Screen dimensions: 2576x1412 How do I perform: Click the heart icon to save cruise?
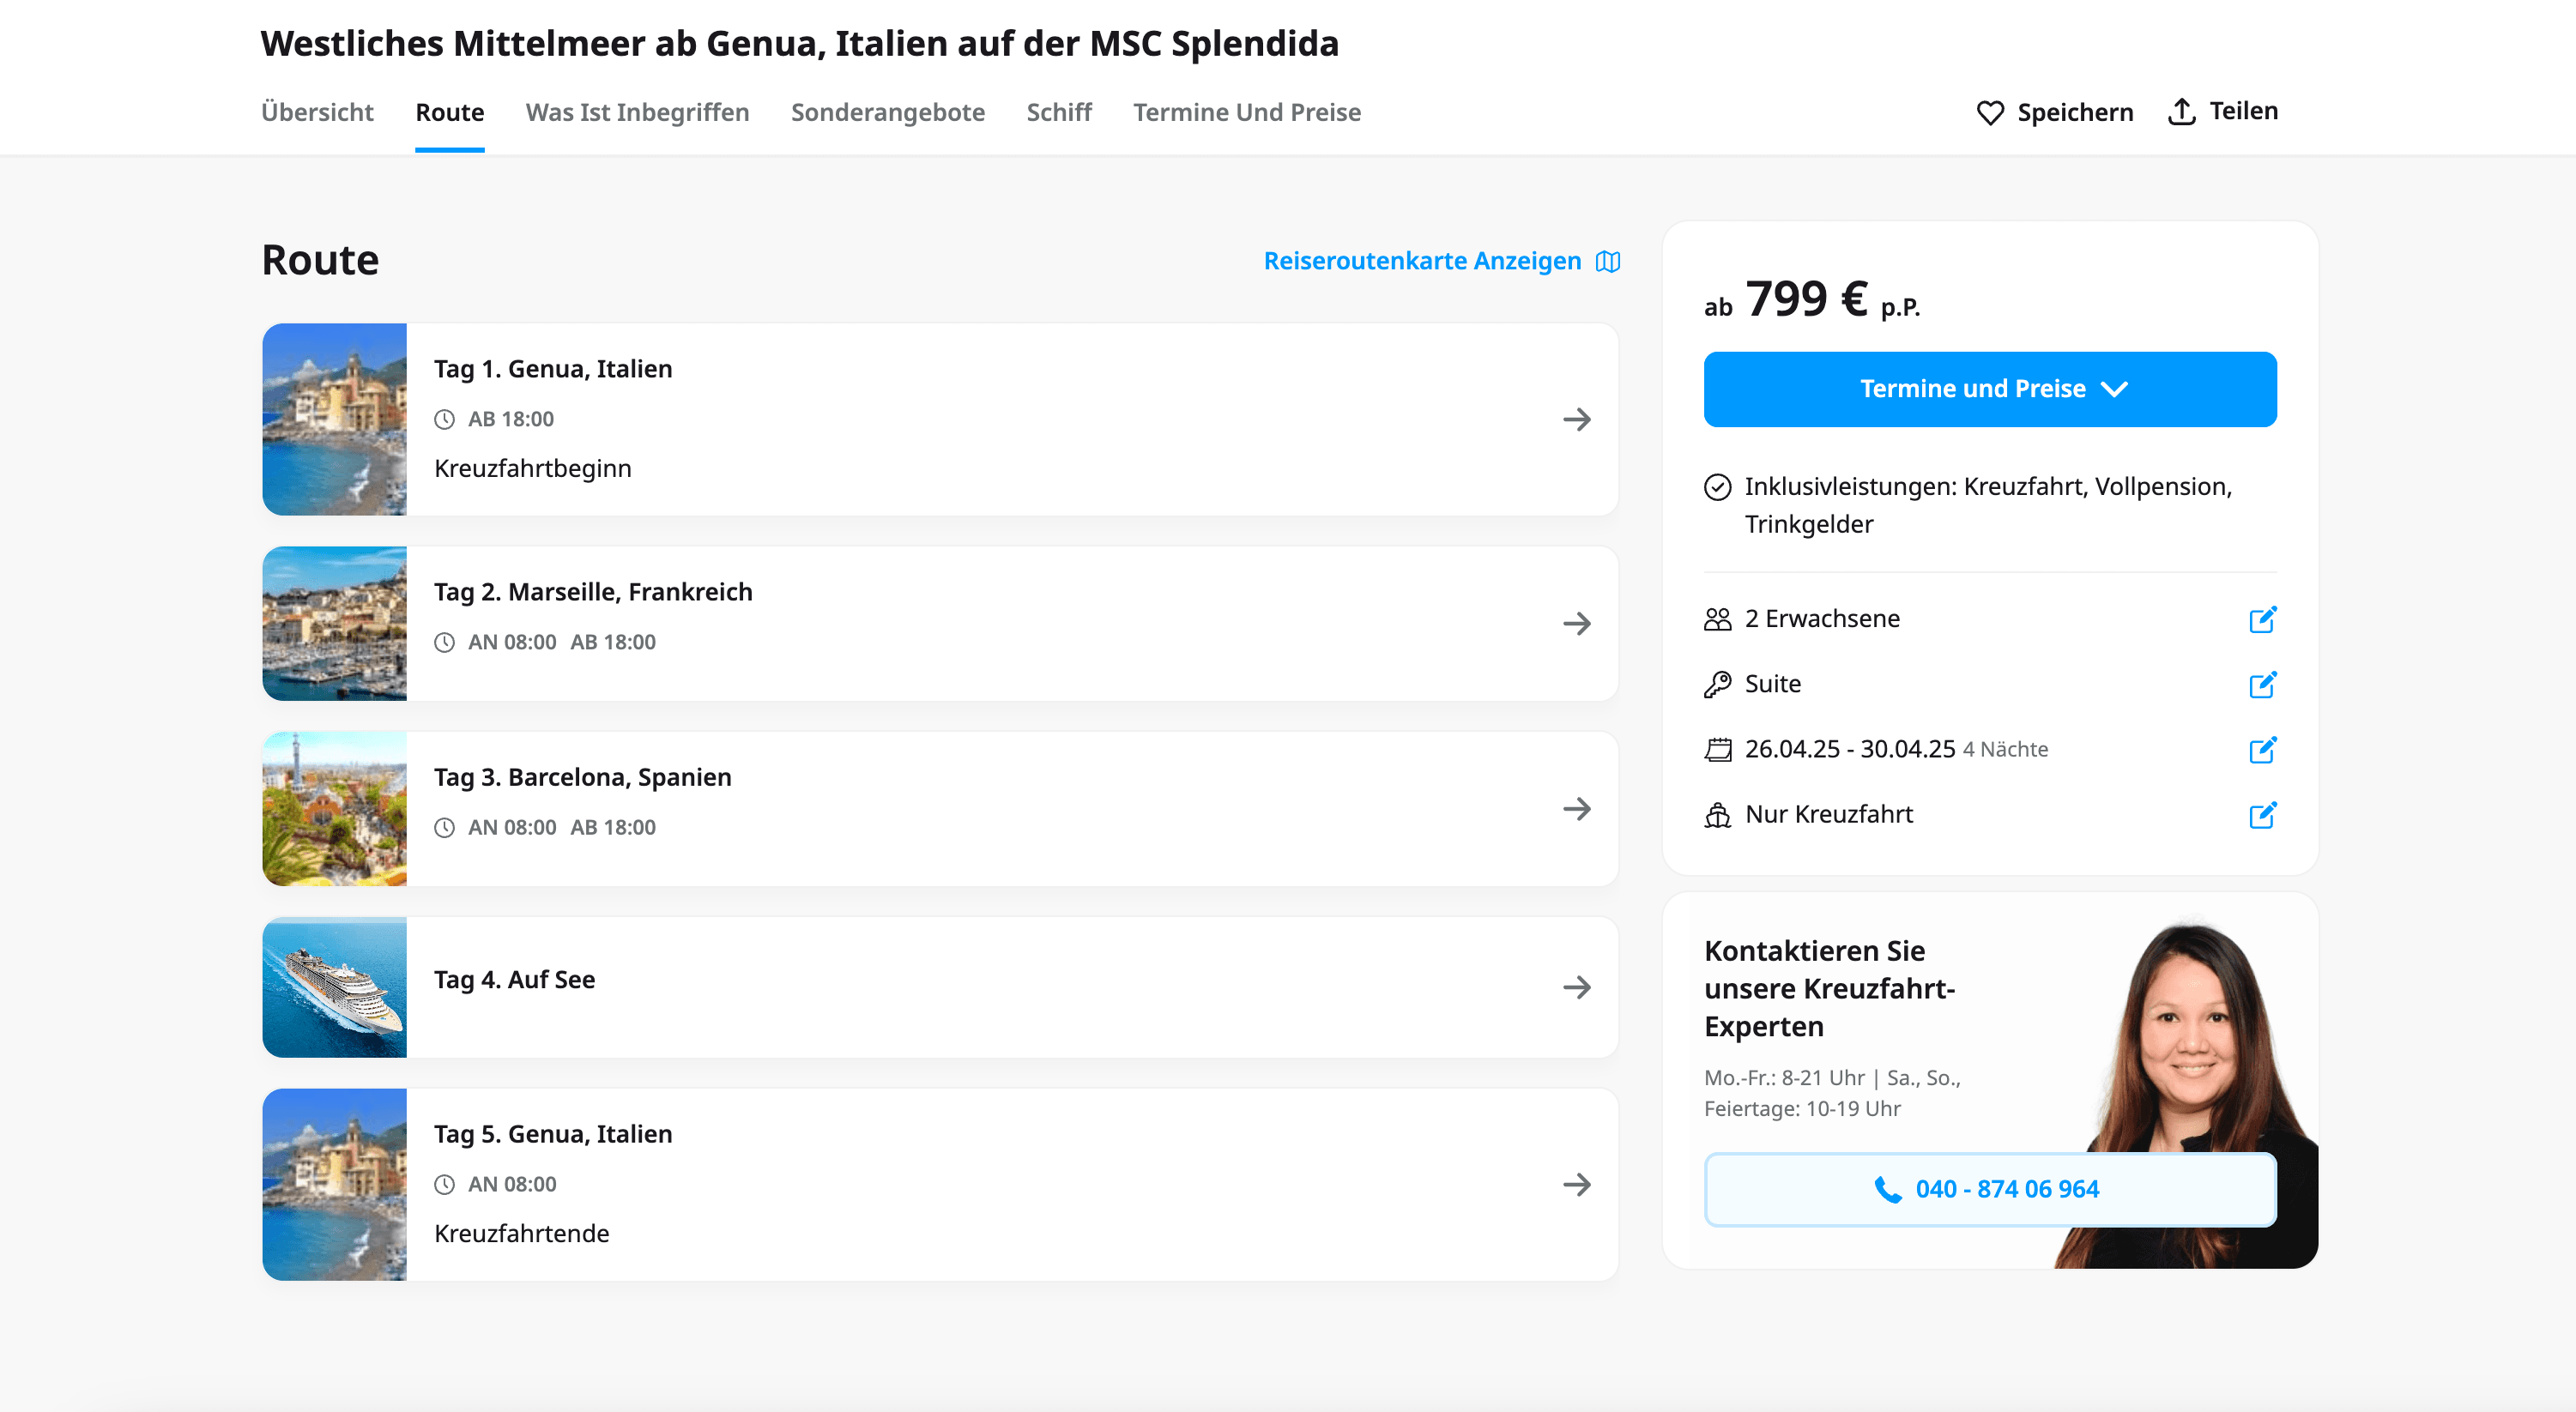pyautogui.click(x=1989, y=113)
